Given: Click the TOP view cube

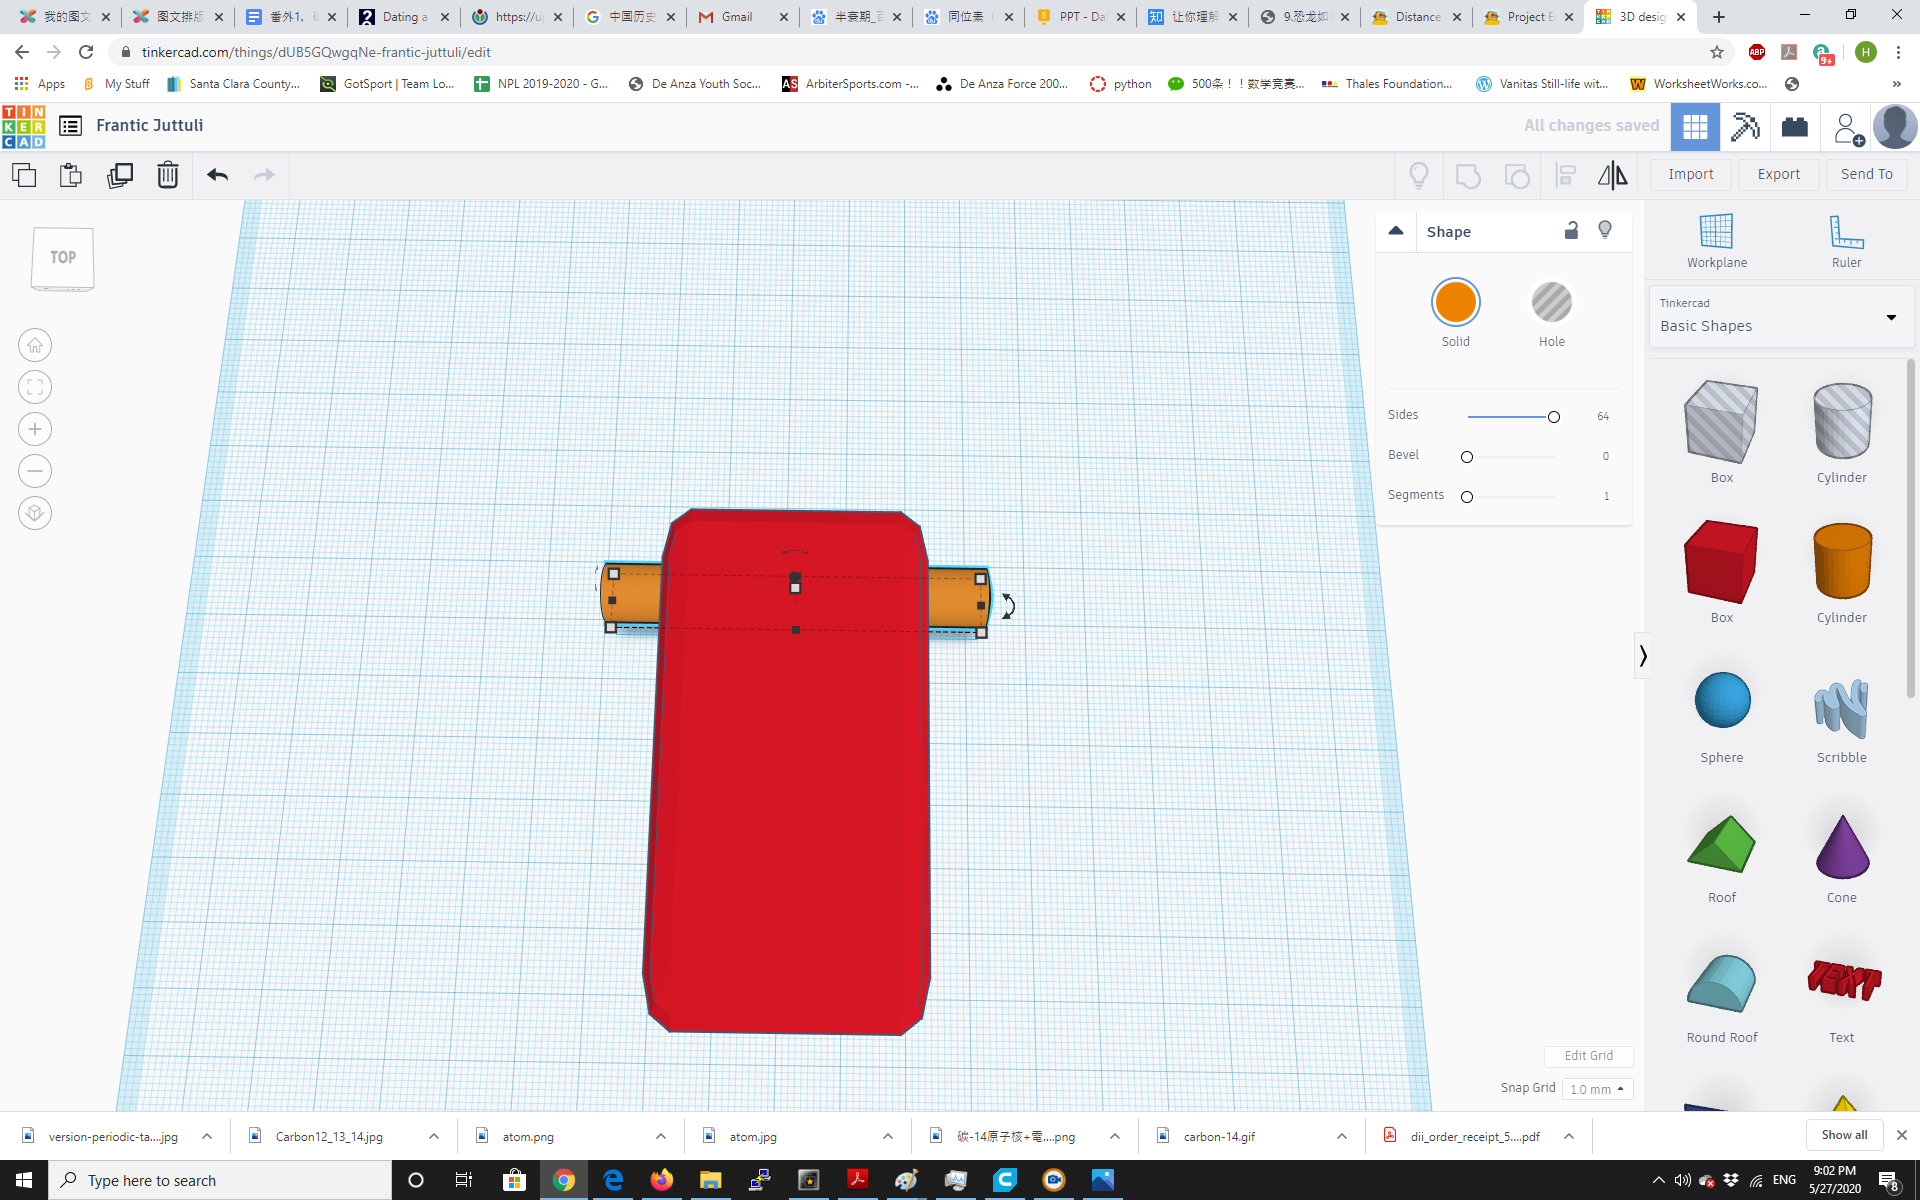Looking at the screenshot, I should point(63,258).
